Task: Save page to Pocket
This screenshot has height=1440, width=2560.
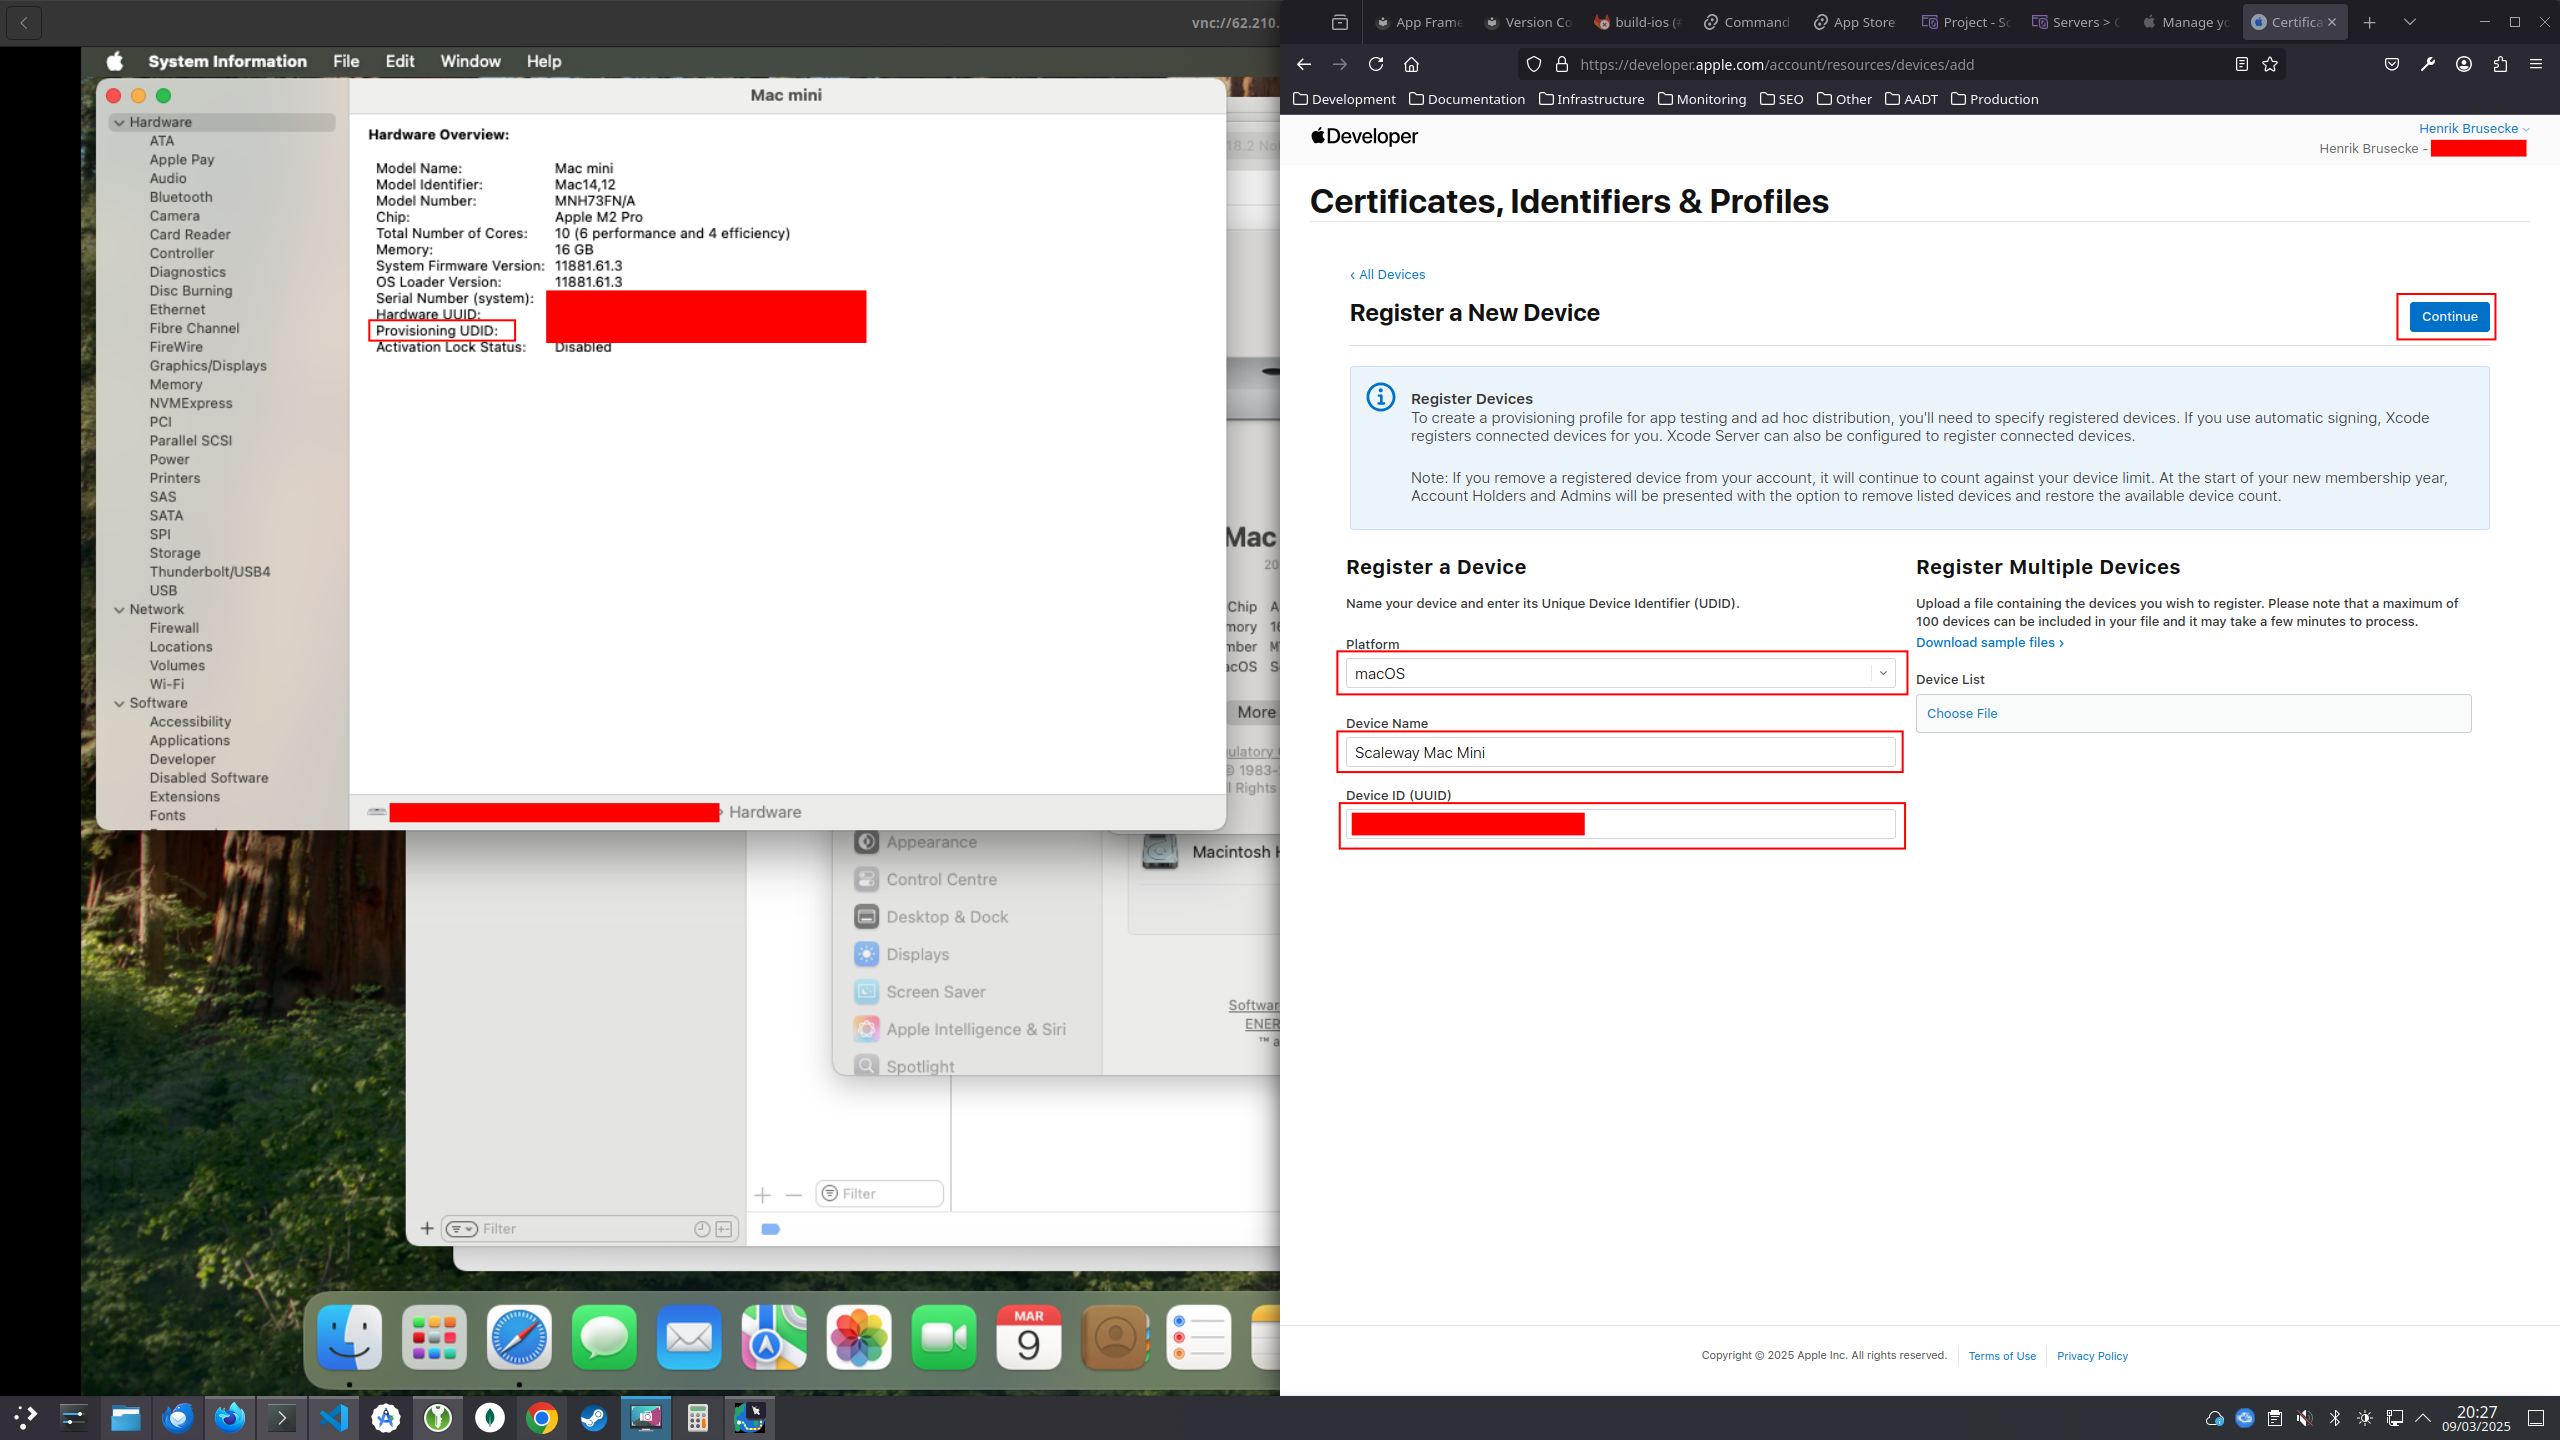Action: click(x=2391, y=64)
